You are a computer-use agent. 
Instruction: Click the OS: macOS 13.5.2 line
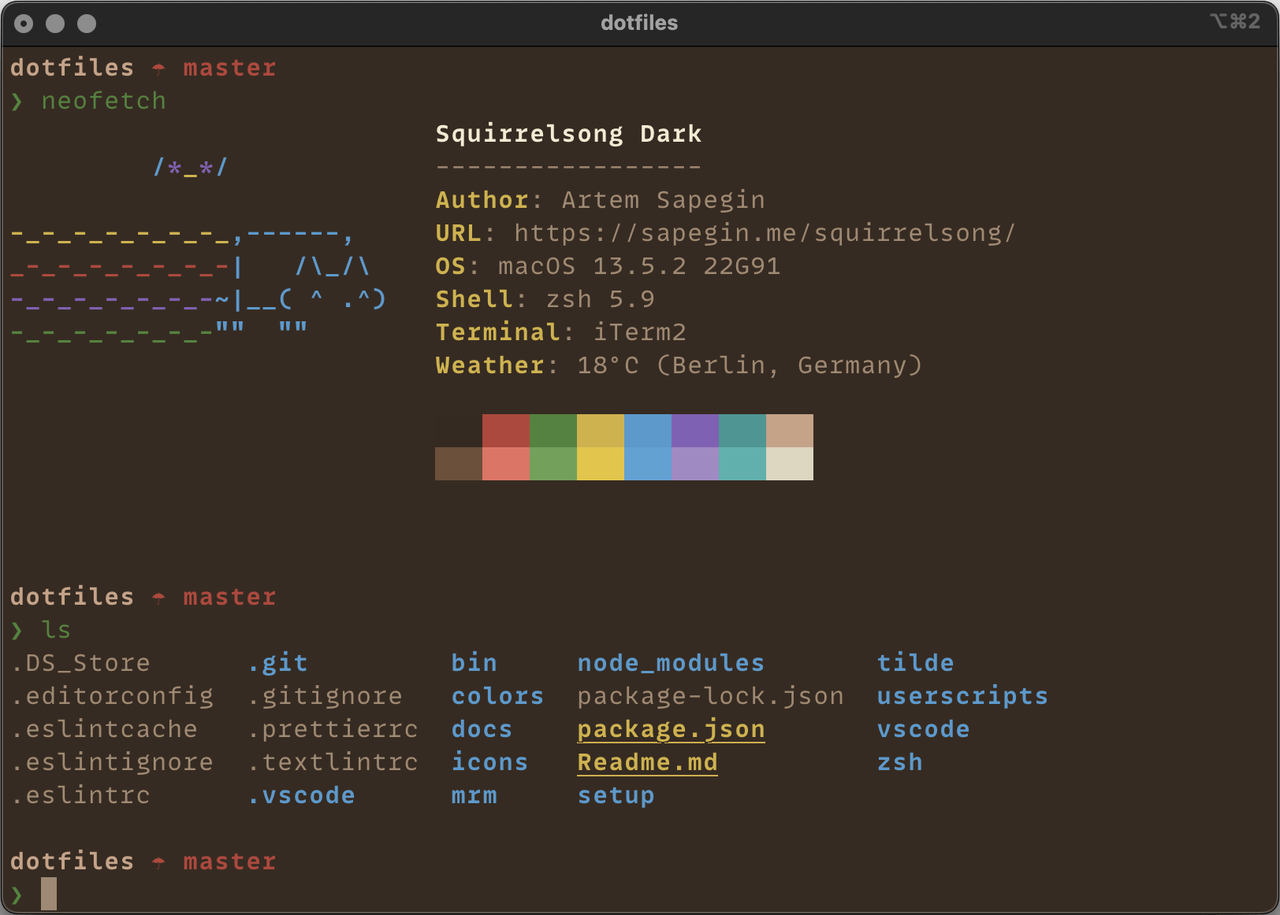tap(608, 266)
